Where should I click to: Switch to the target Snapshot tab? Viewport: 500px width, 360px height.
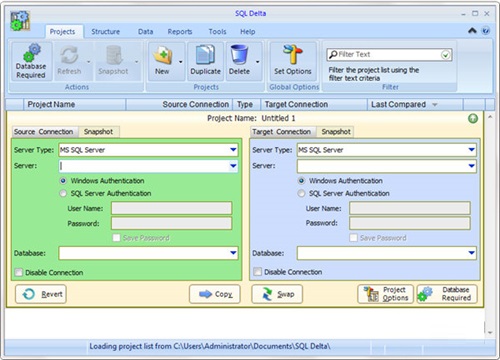click(336, 132)
